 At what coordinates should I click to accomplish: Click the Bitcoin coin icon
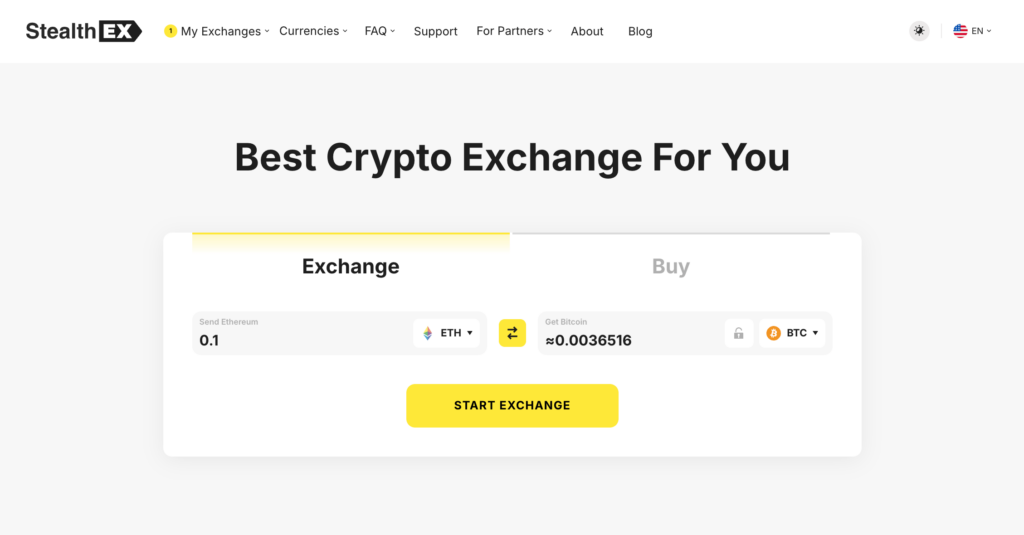pyautogui.click(x=774, y=333)
